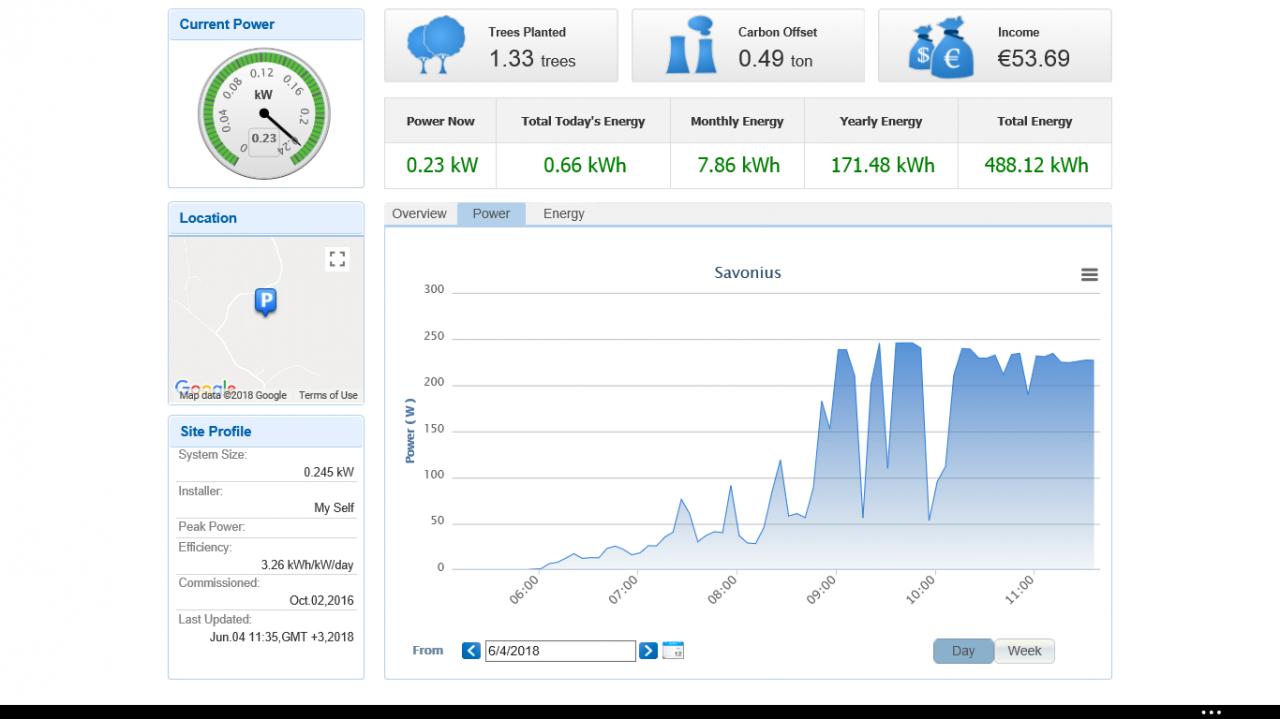Click the Savonius chart title
1280x719 pixels.
[x=748, y=273]
